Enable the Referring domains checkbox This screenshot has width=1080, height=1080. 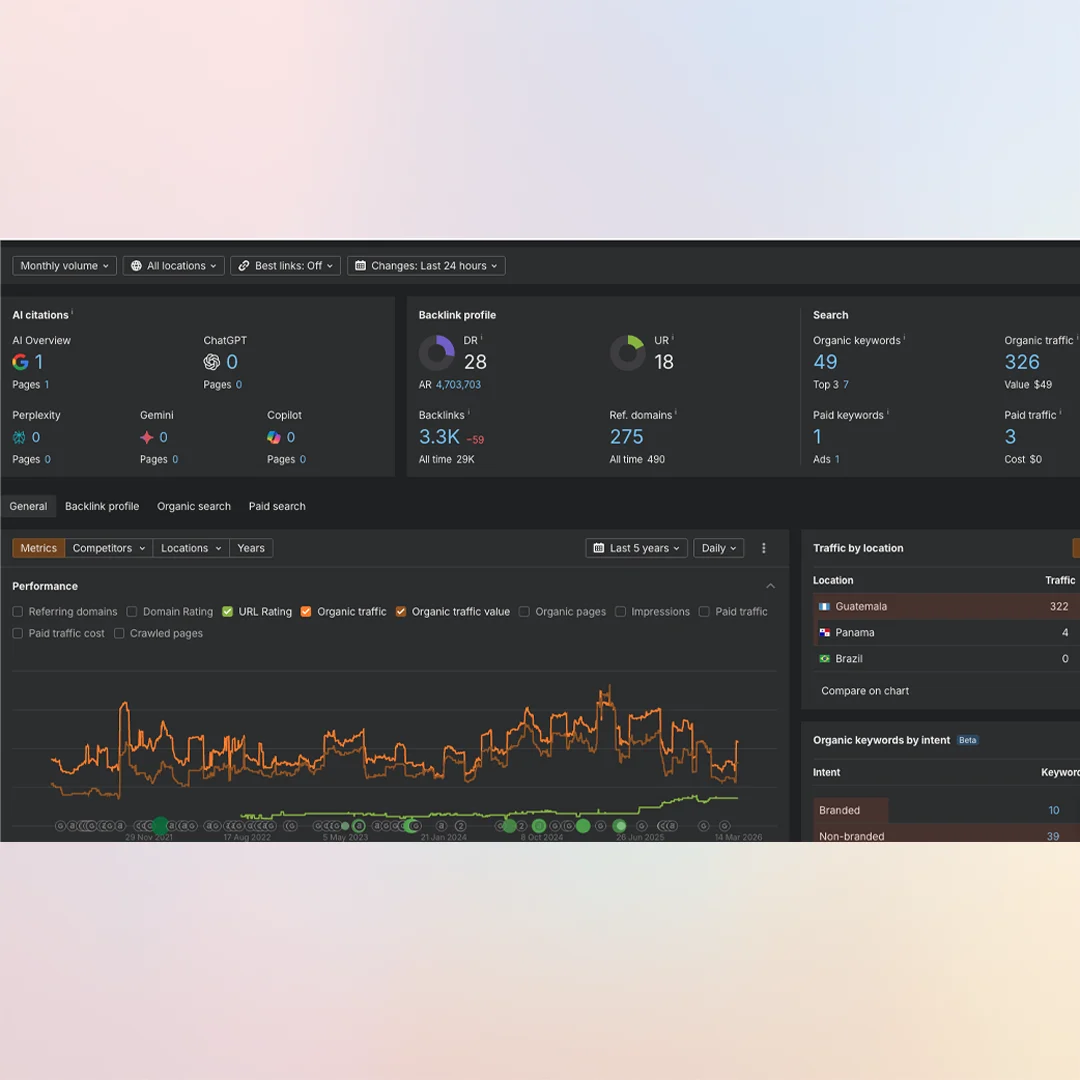18,612
